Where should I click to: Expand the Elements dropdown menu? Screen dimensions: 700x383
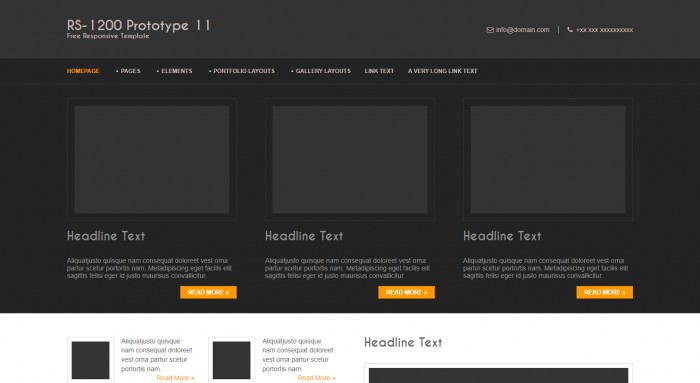[175, 71]
